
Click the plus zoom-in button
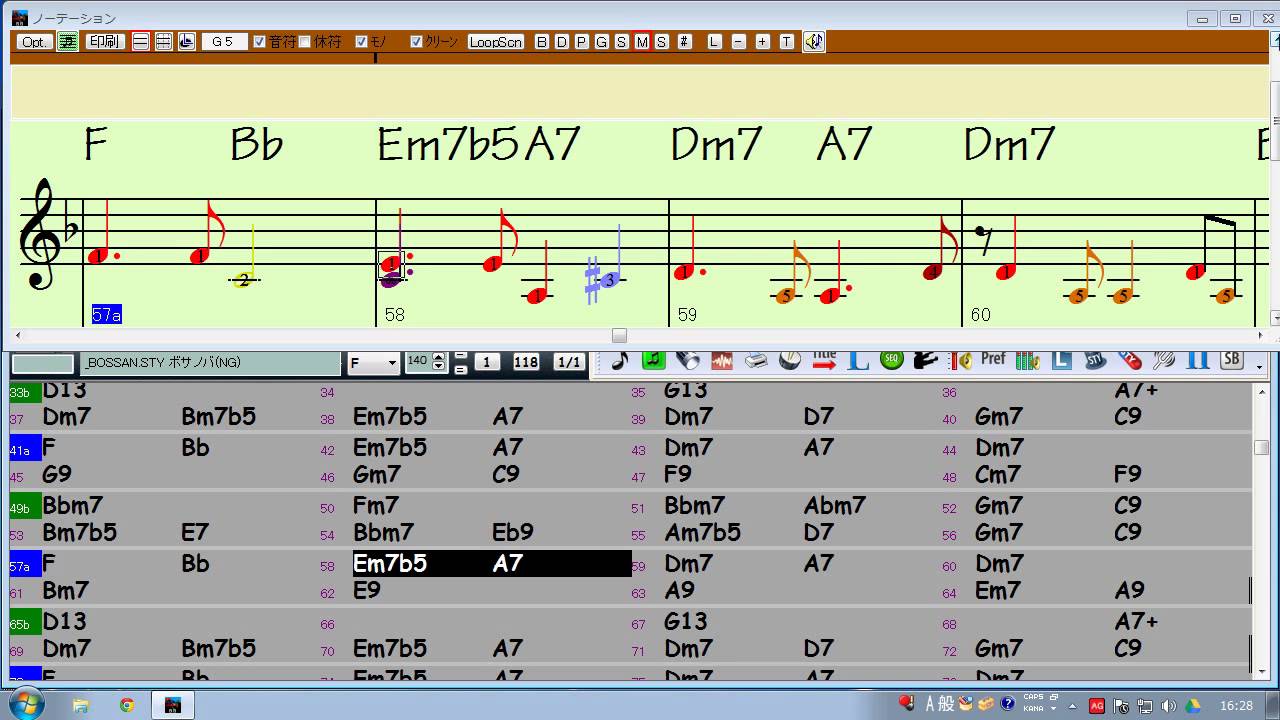pyautogui.click(x=762, y=42)
